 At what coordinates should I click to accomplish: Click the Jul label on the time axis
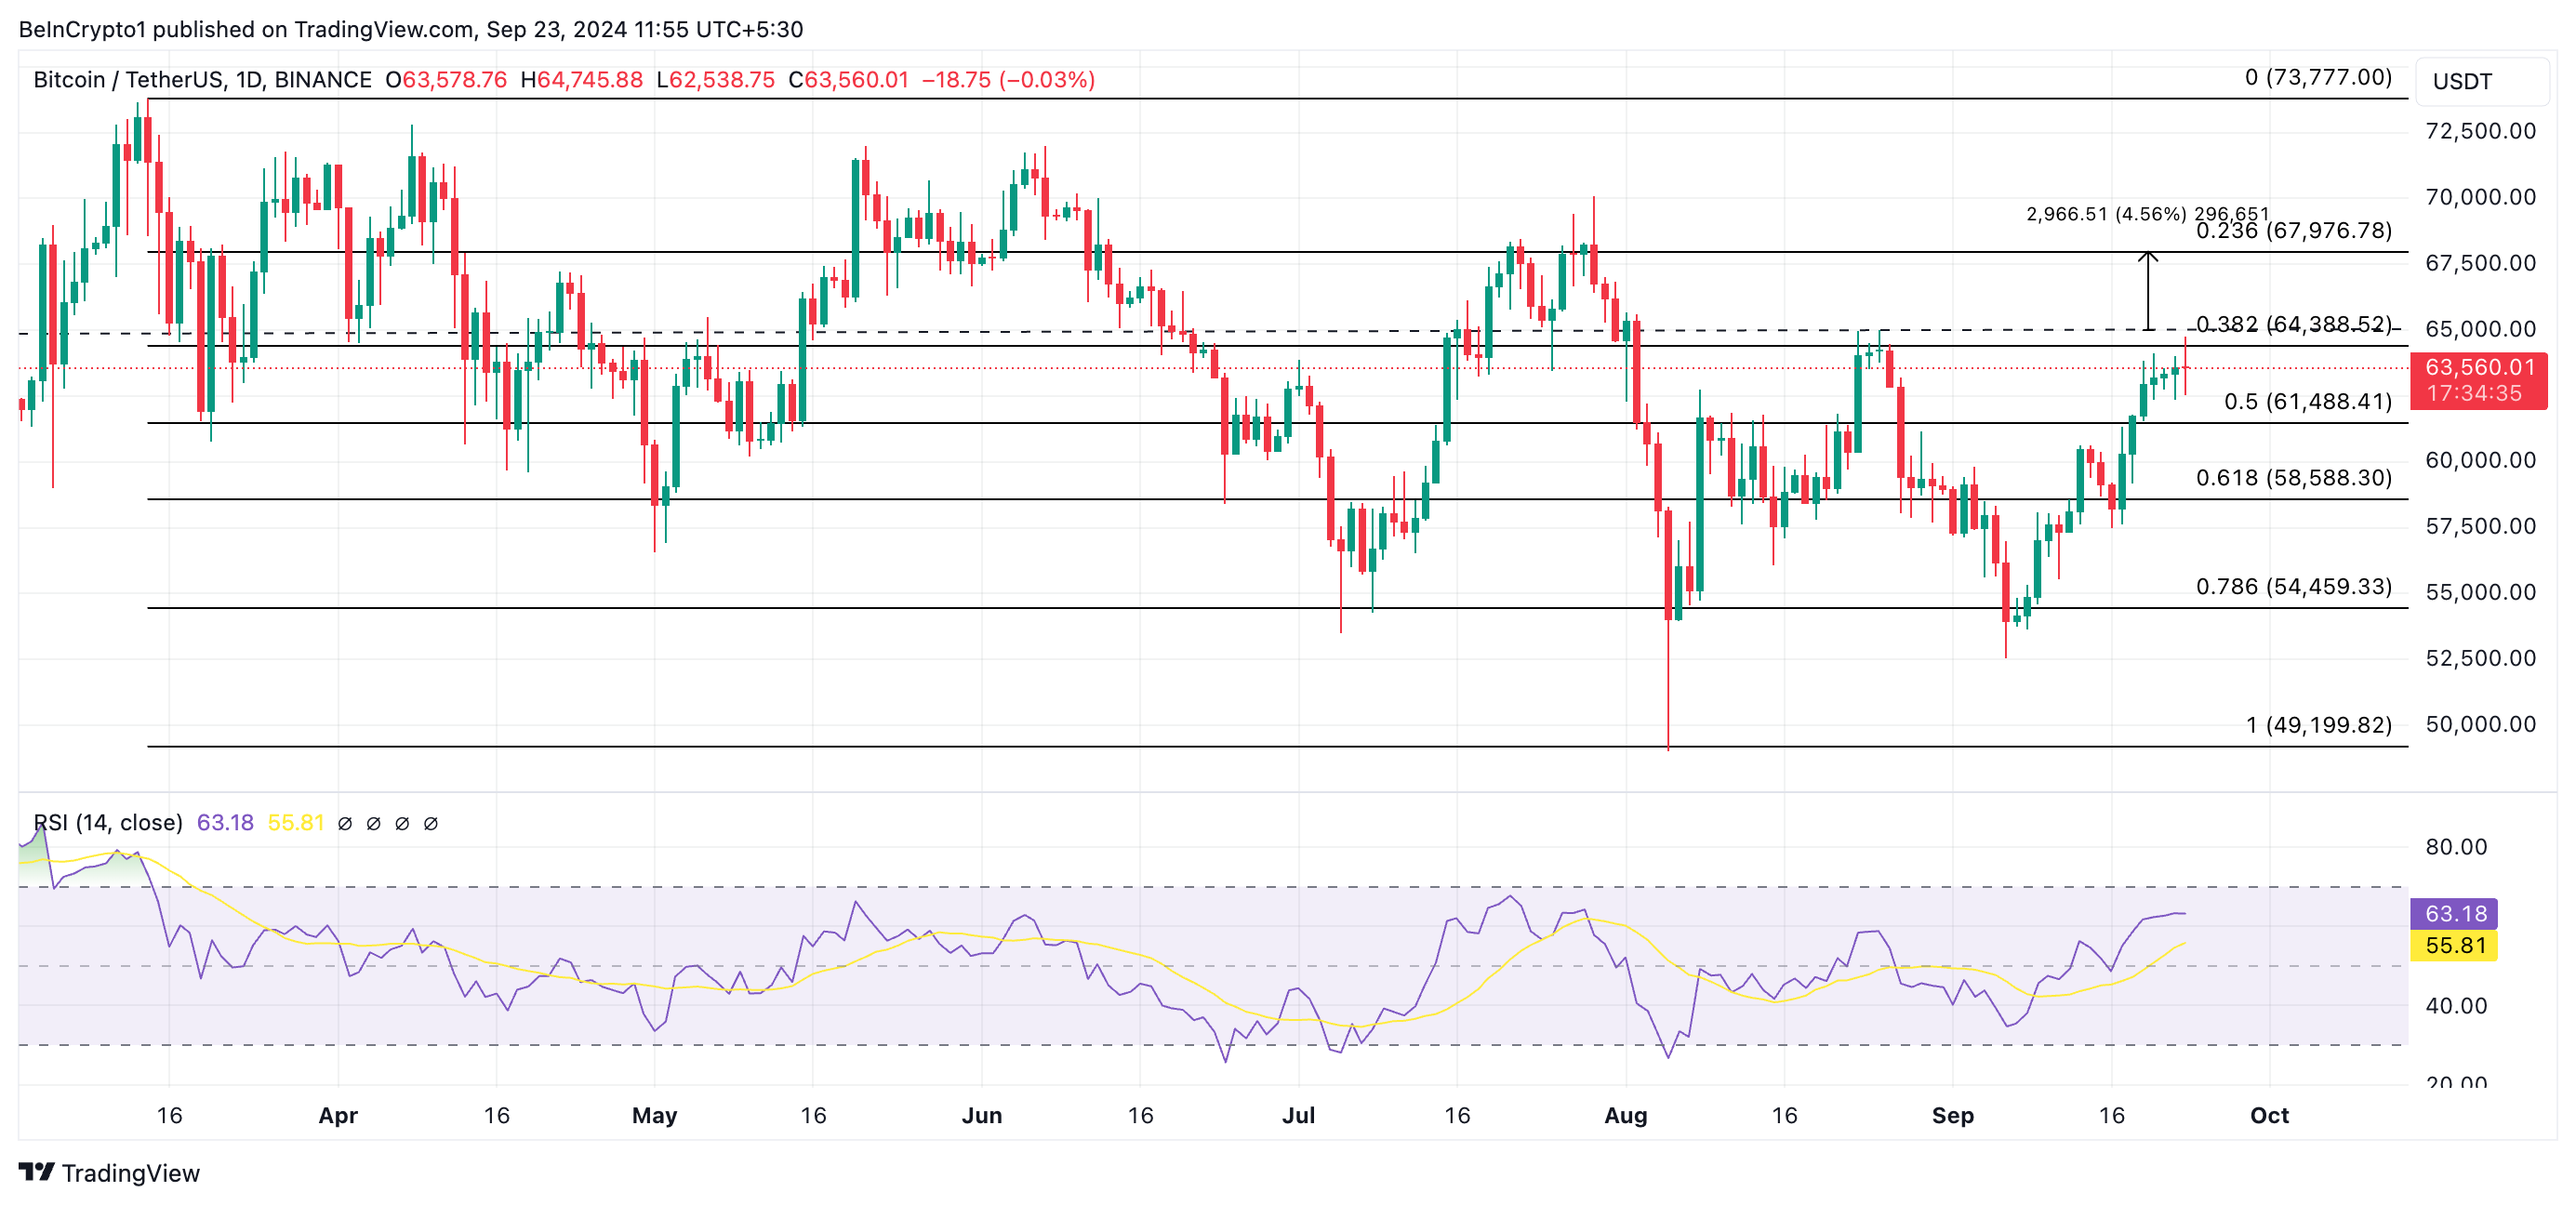1298,1115
